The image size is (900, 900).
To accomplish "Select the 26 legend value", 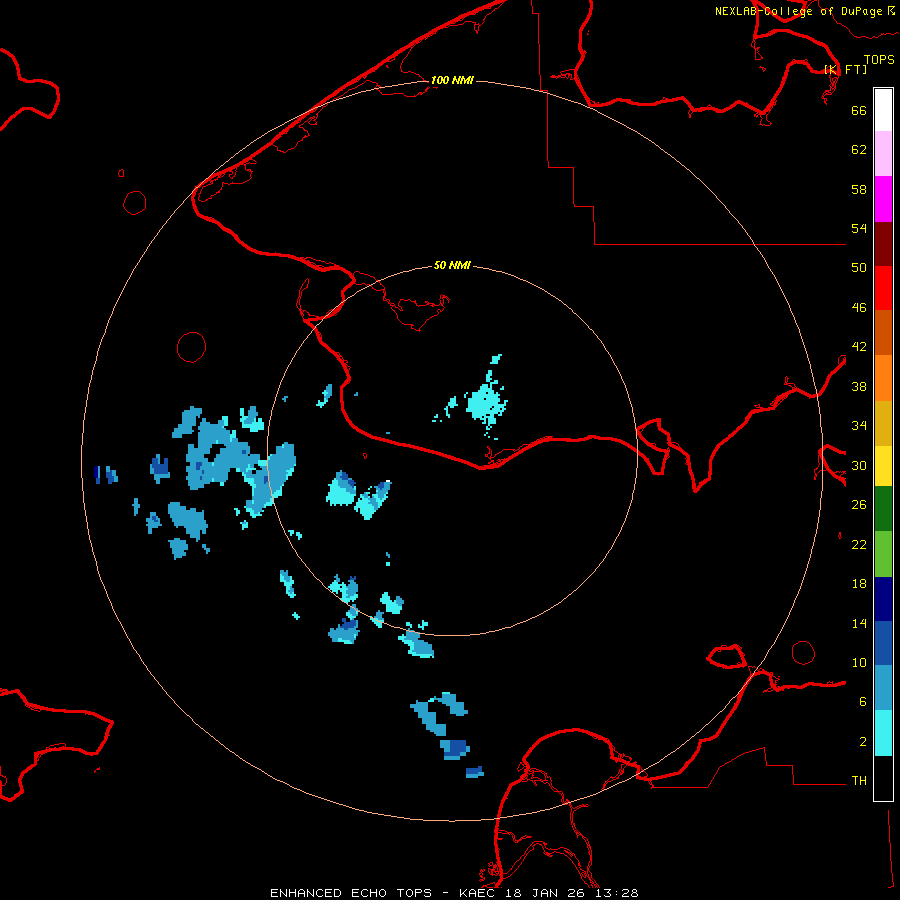I will click(859, 505).
